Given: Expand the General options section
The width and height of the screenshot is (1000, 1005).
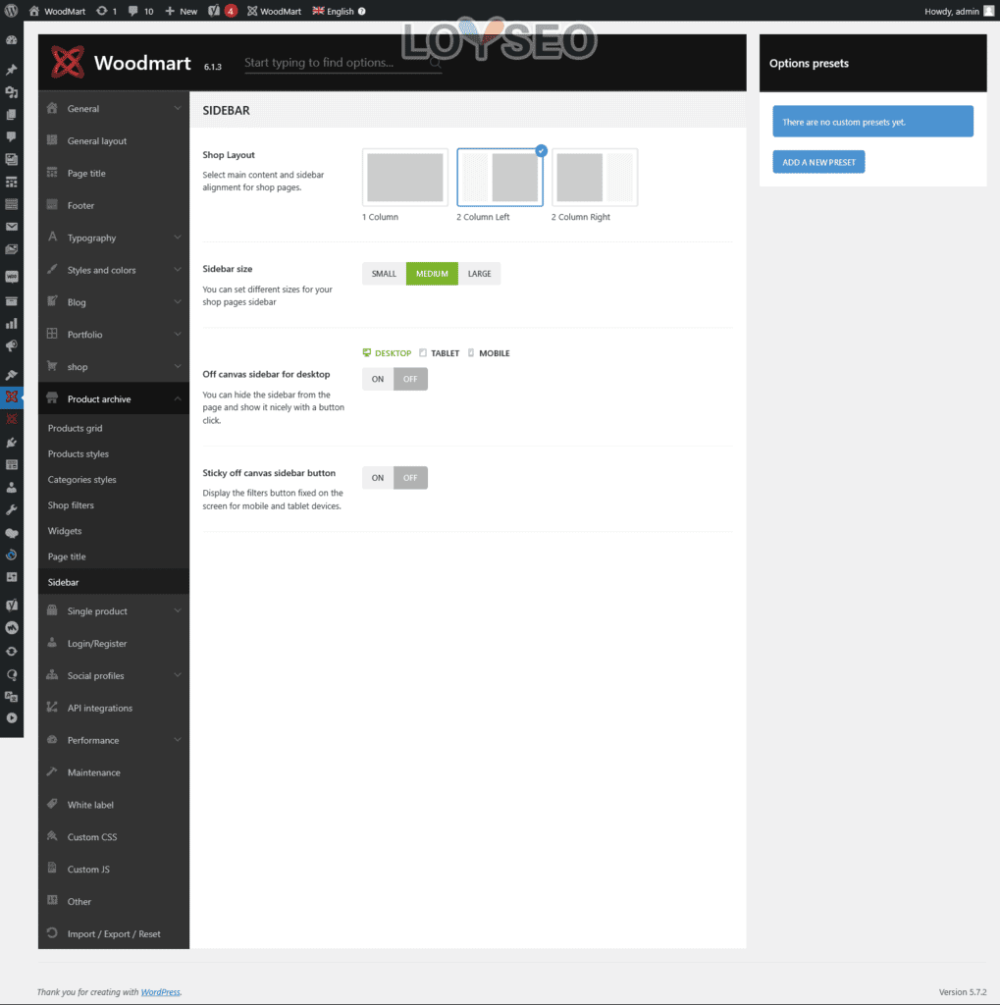Looking at the screenshot, I should pyautogui.click(x=113, y=108).
